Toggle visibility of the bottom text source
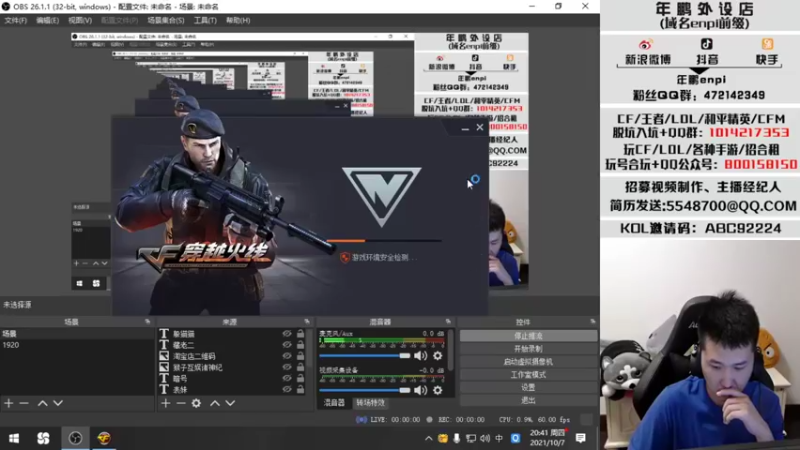Screen dimensions: 800x450 (x=287, y=389)
